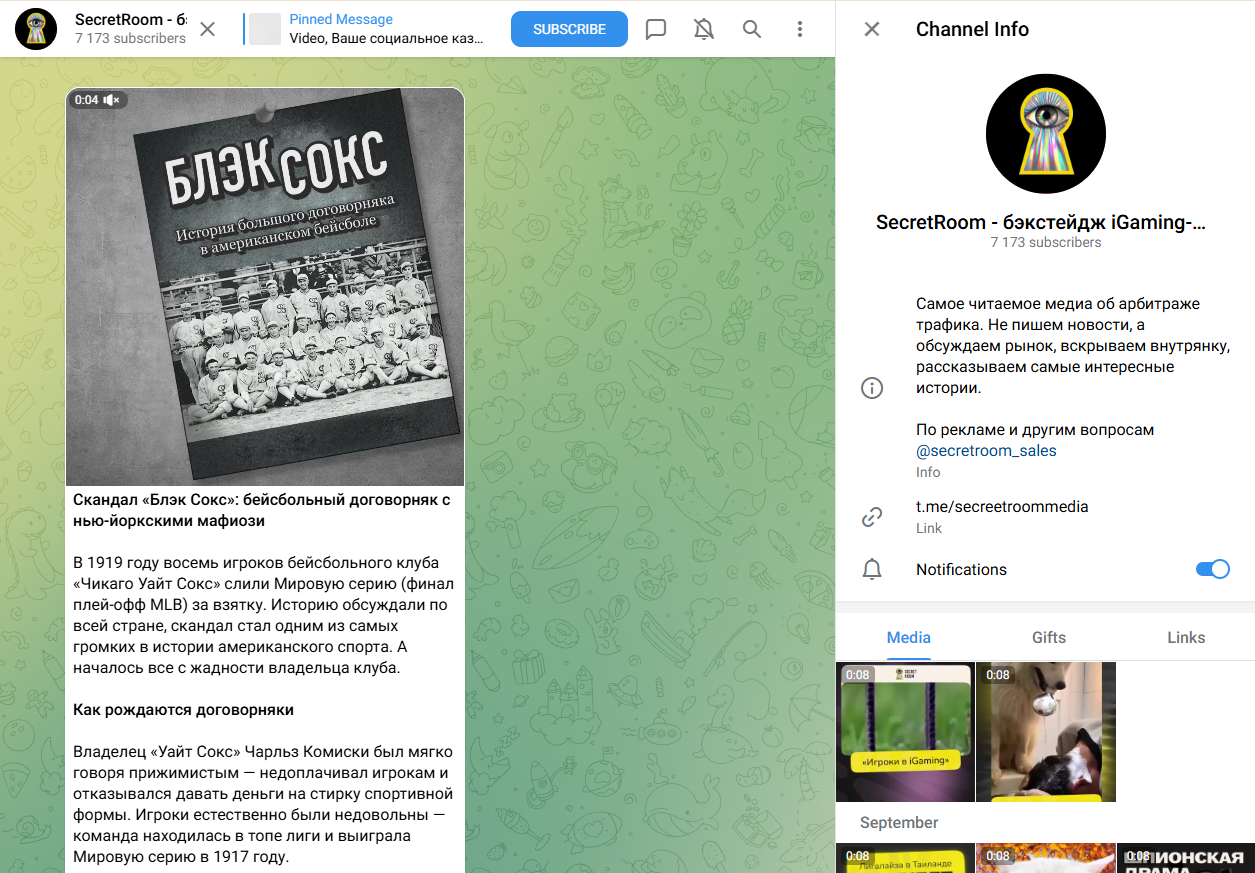Search within this channel
The height and width of the screenshot is (873, 1255).
tap(752, 29)
